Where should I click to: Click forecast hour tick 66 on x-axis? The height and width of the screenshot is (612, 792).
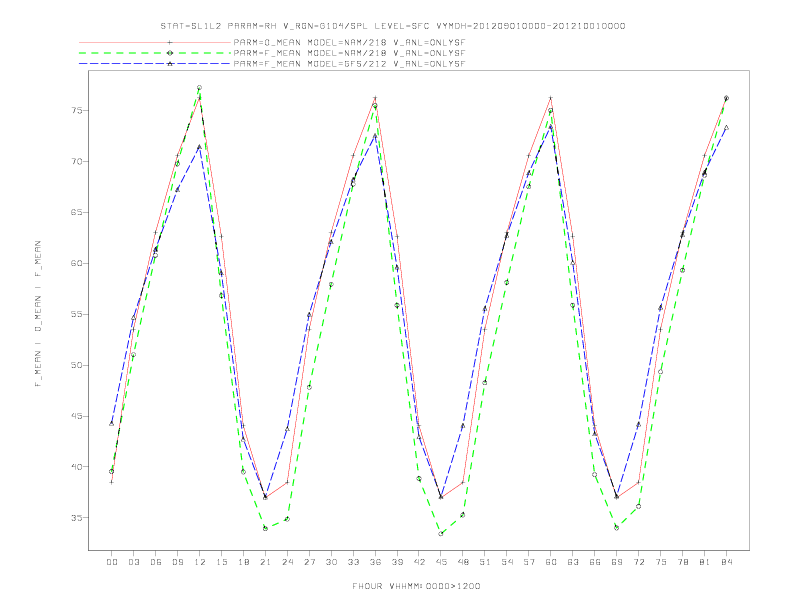(x=595, y=562)
